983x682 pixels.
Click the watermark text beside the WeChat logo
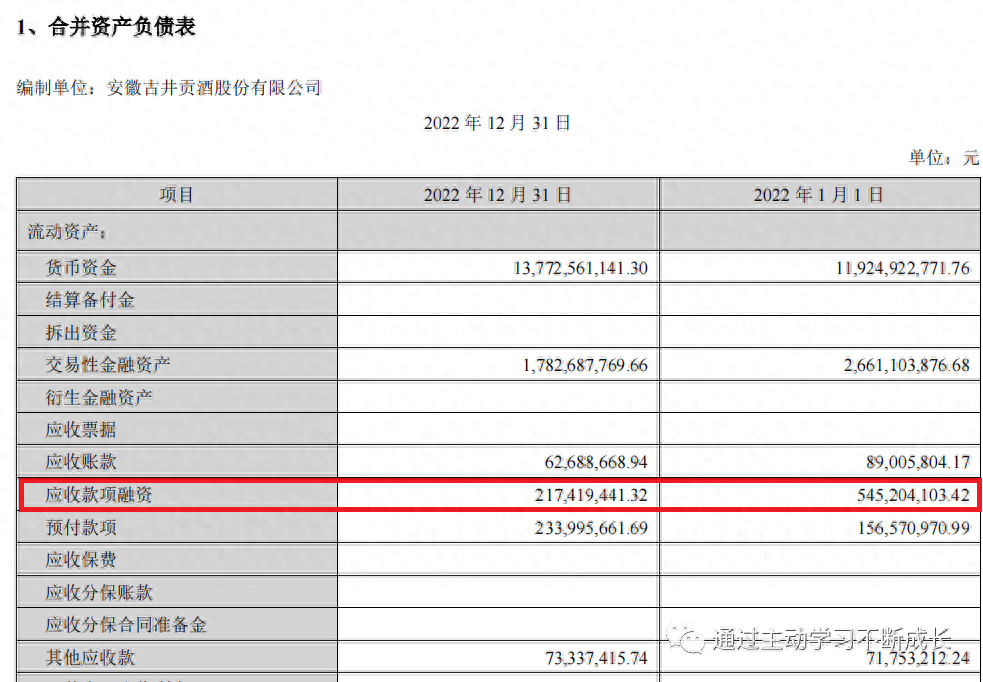point(832,640)
